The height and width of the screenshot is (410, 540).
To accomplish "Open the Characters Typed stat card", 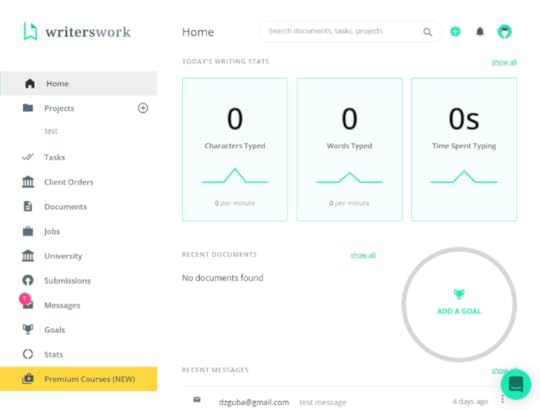I will (x=235, y=149).
